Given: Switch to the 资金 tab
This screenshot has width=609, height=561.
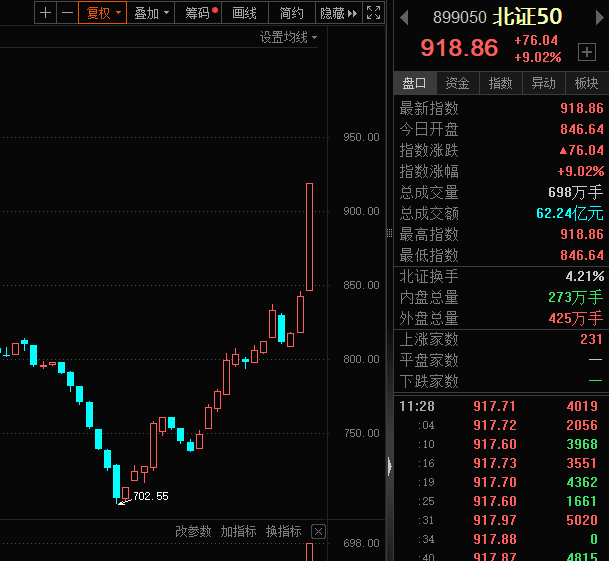Looking at the screenshot, I should pos(457,83).
